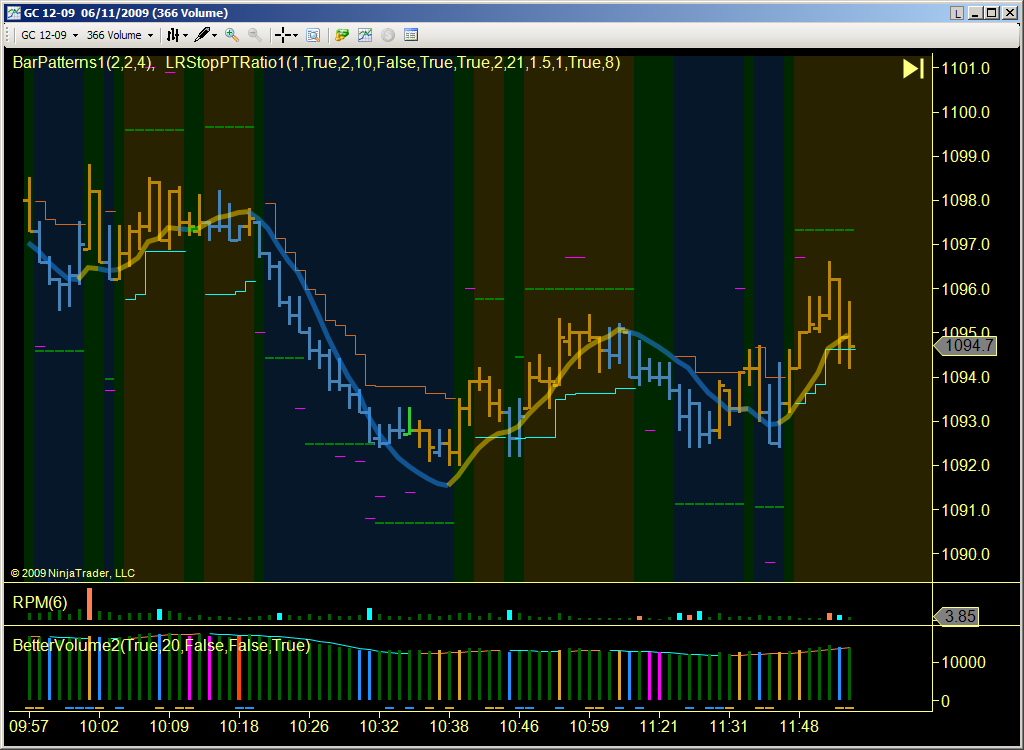This screenshot has height=750, width=1024.
Task: Click the 1093.0 price axis label
Action: 965,421
